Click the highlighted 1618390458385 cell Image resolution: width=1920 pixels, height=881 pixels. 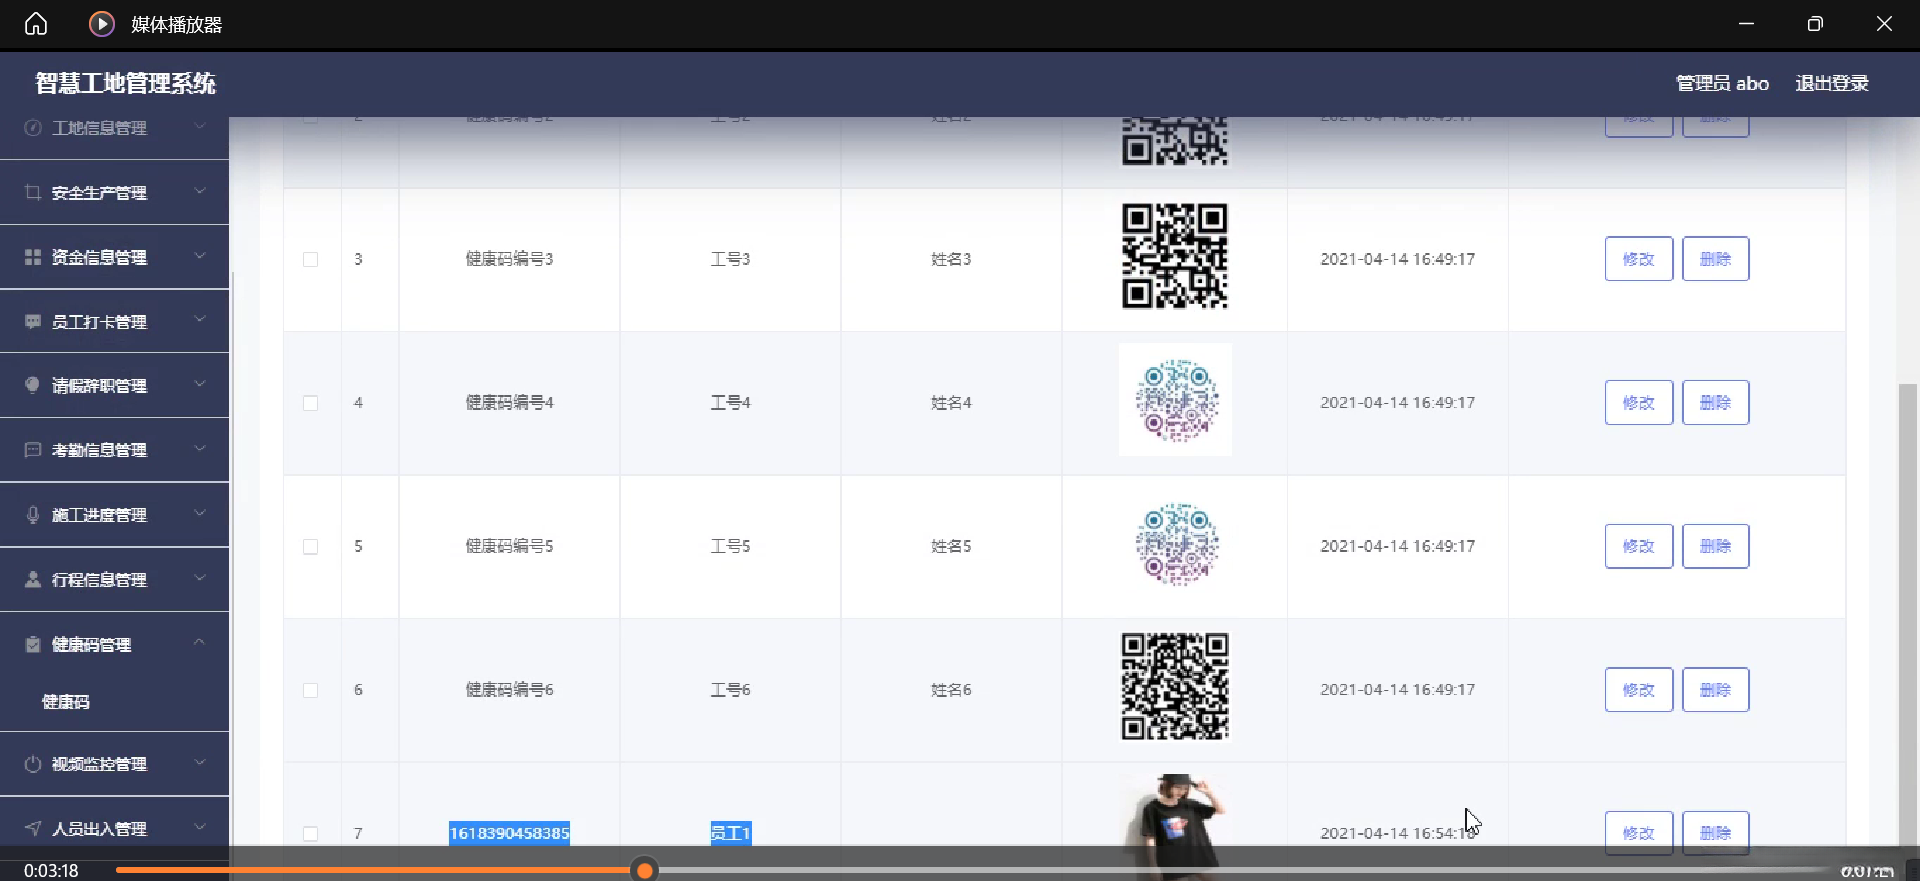510,833
